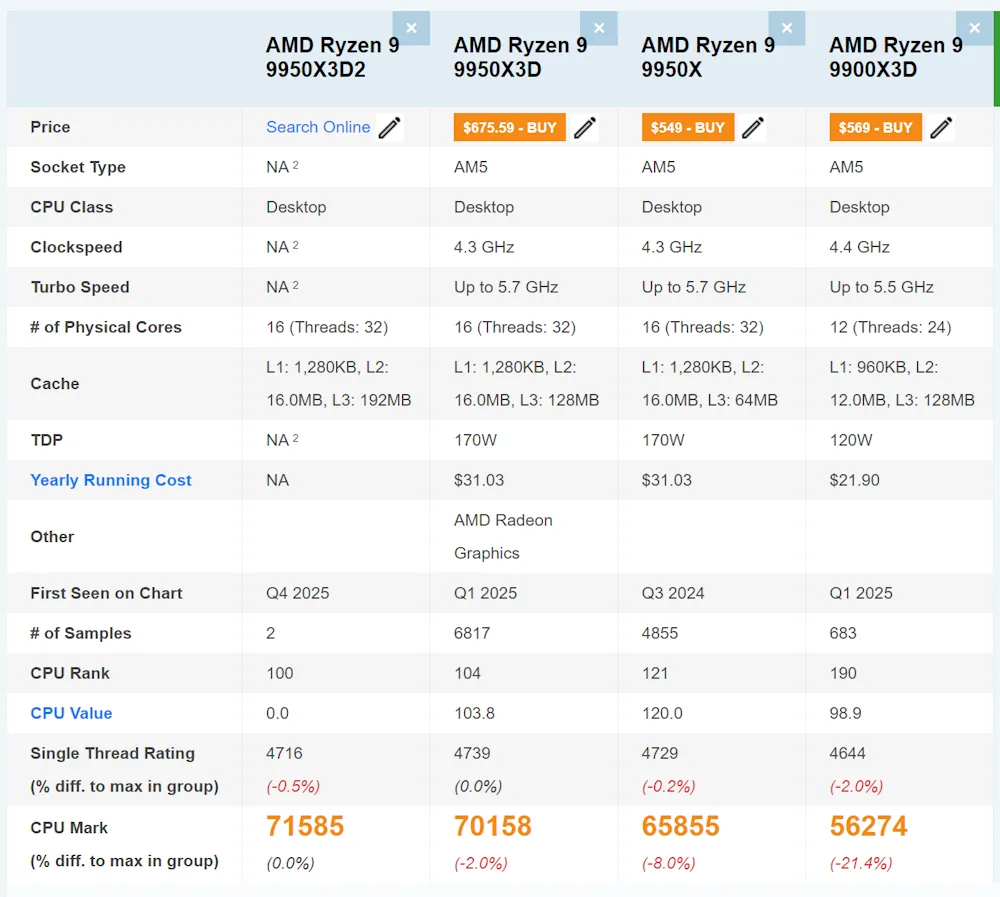This screenshot has width=1000, height=897.
Task: Click the CPU Mark score 70158
Action: tap(492, 826)
